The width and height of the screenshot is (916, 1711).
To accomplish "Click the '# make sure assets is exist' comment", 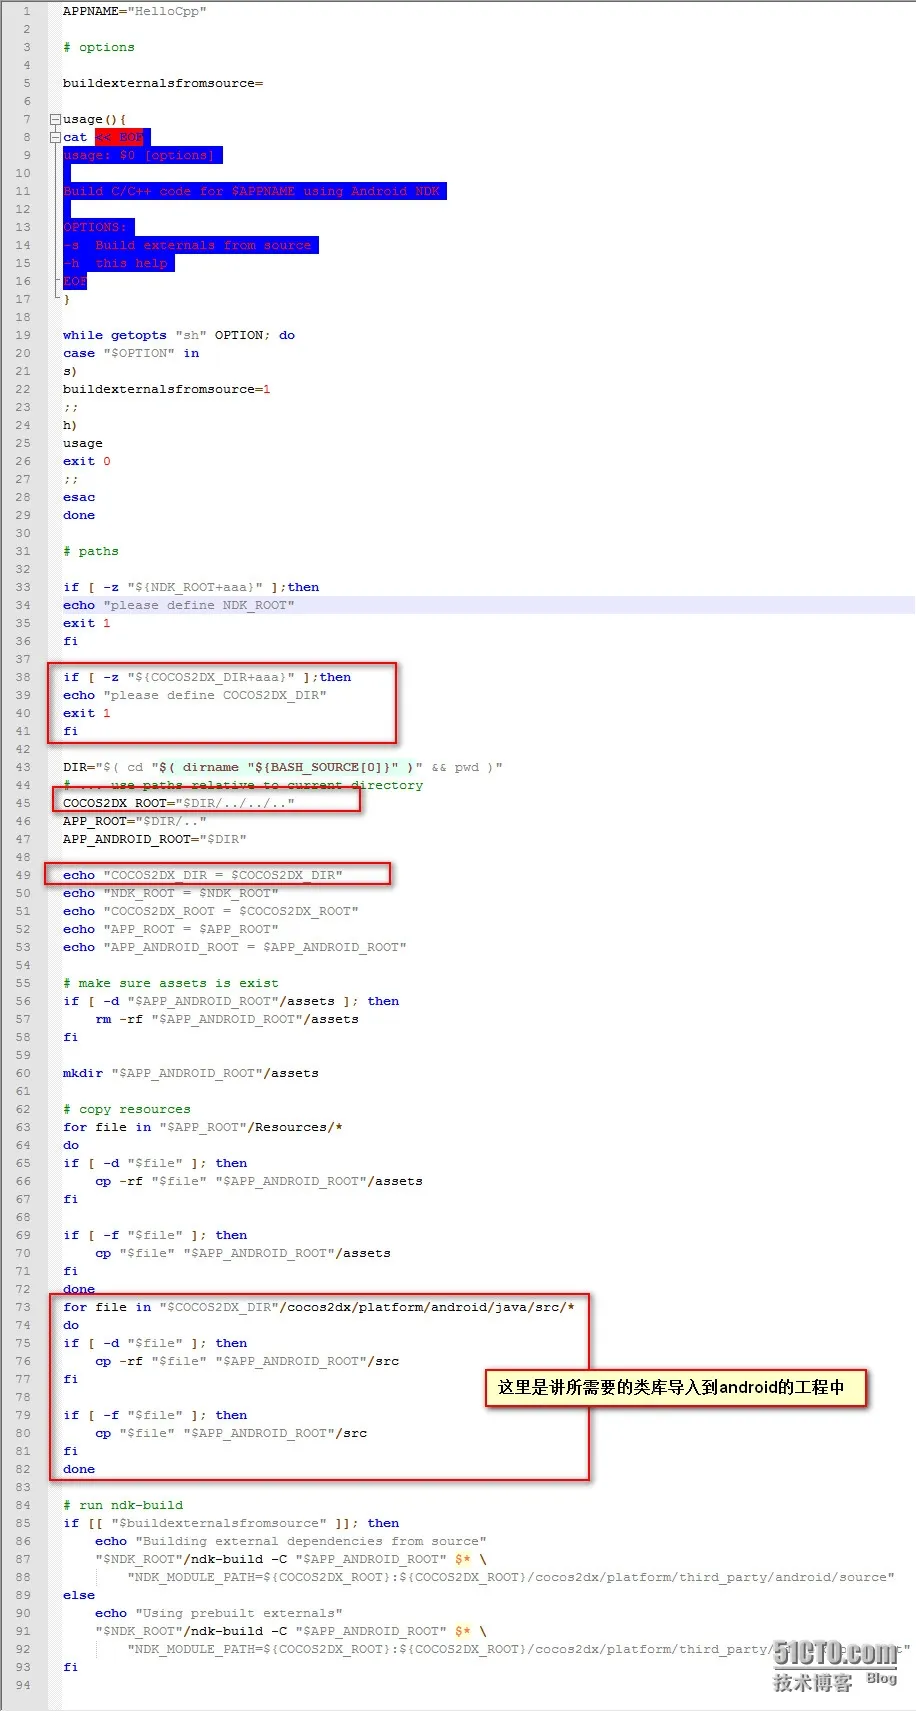I will pos(171,984).
